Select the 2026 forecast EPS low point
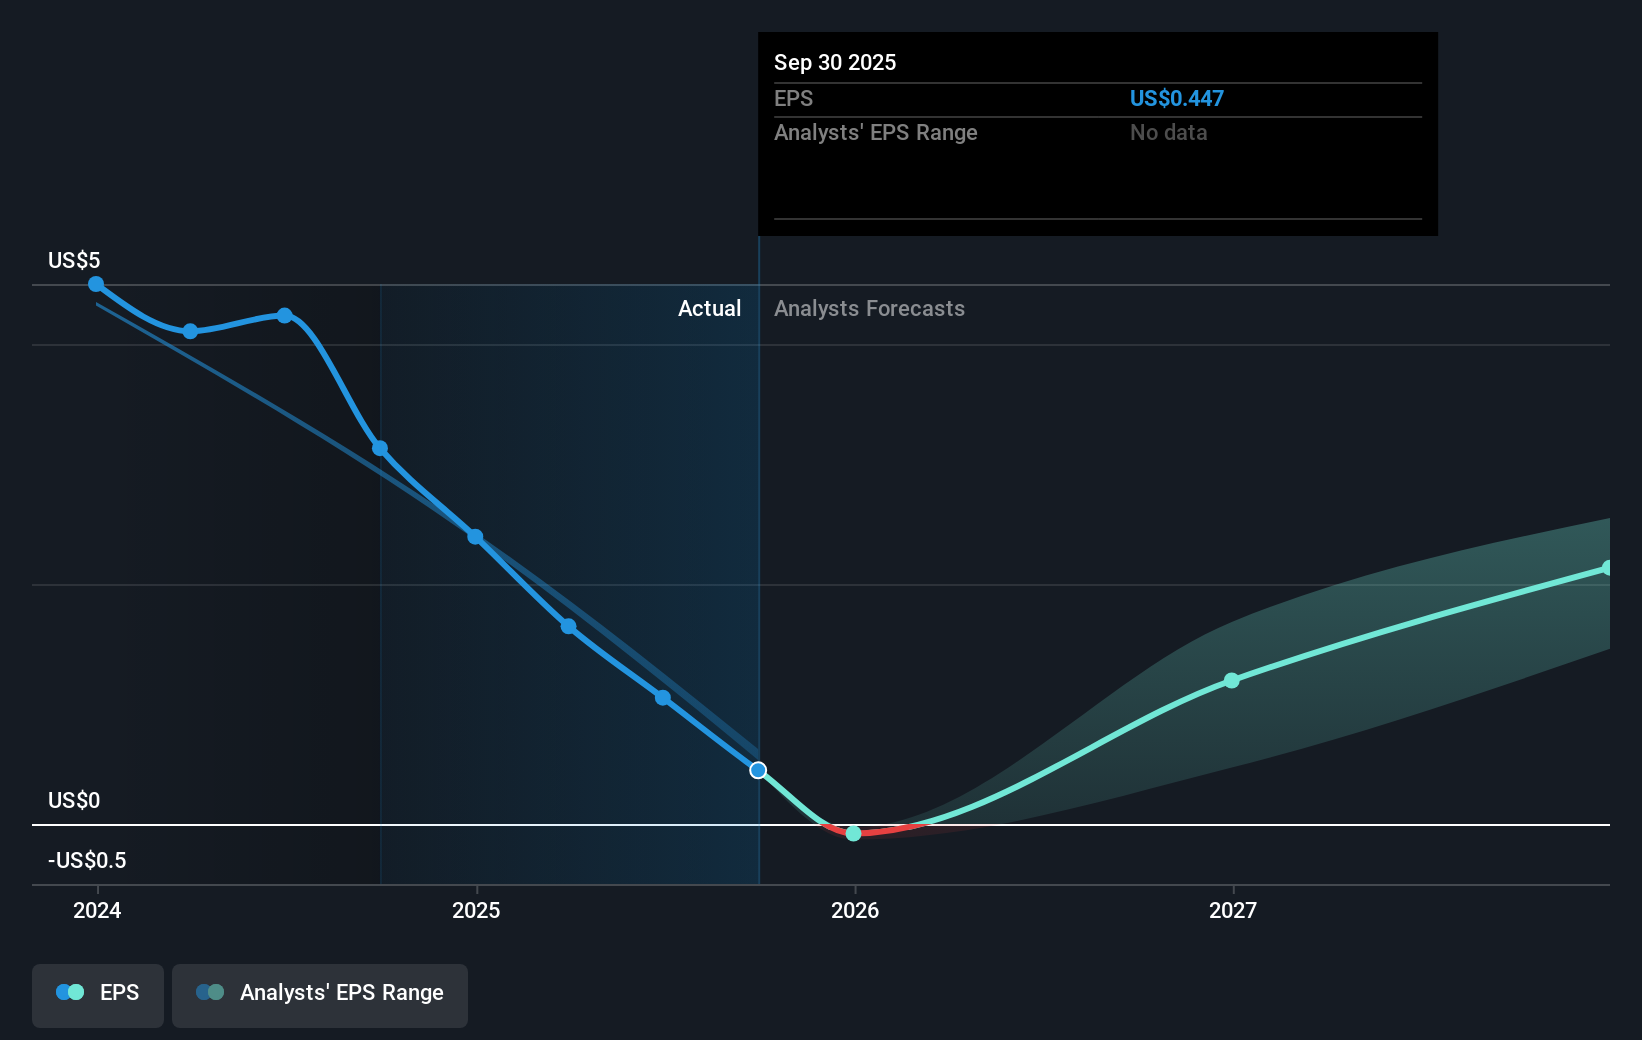Viewport: 1642px width, 1040px height. pos(853,833)
